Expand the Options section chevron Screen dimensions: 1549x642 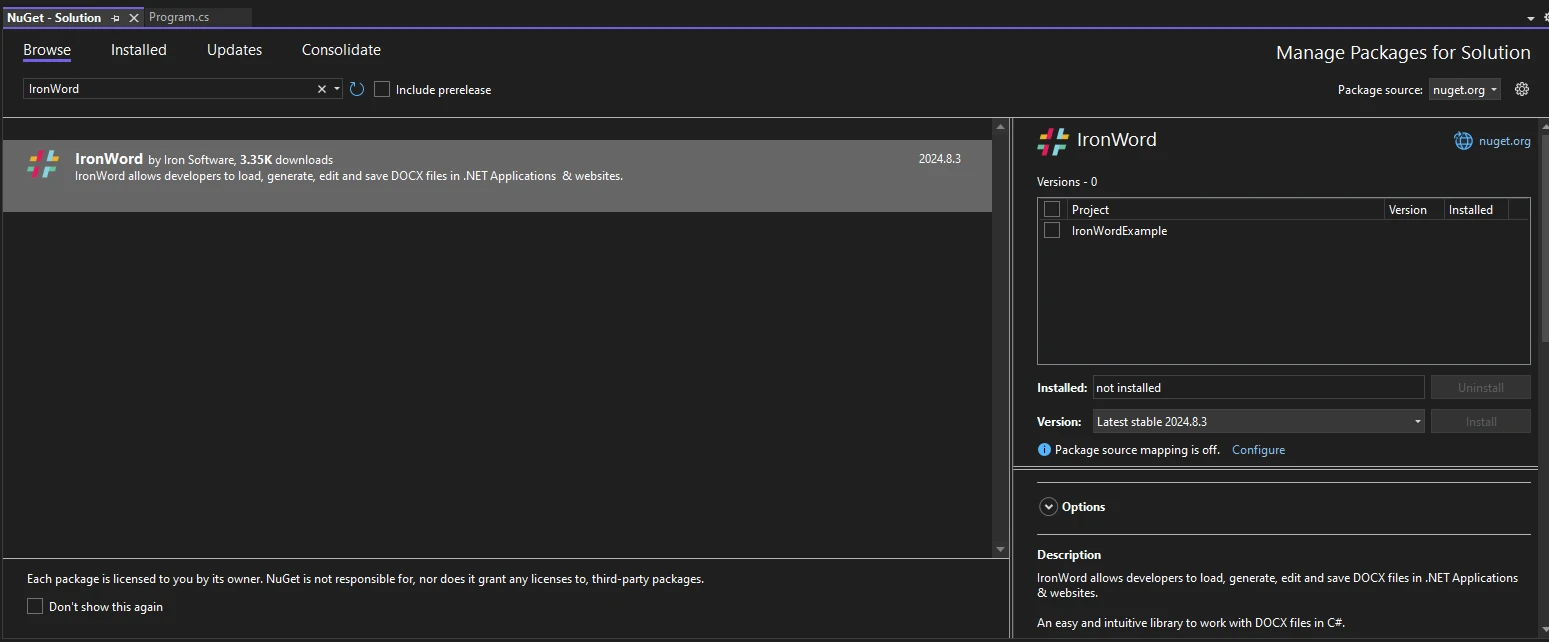click(1048, 507)
